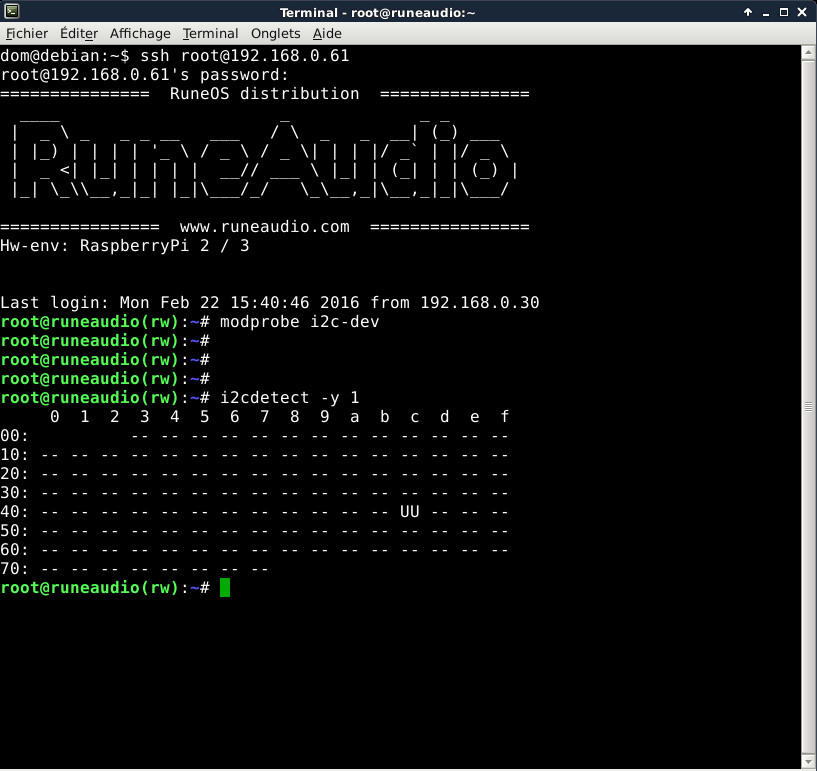Viewport: 817px width, 771px height.
Task: Click the window title 'Terminal - root@runeaudio:~'
Action: point(377,13)
